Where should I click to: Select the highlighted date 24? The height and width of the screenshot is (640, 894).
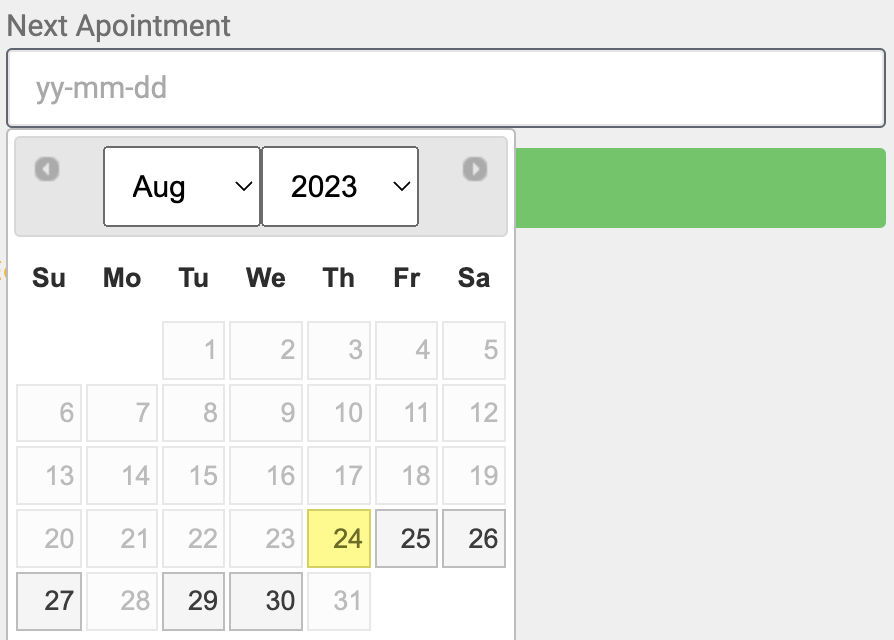339,539
